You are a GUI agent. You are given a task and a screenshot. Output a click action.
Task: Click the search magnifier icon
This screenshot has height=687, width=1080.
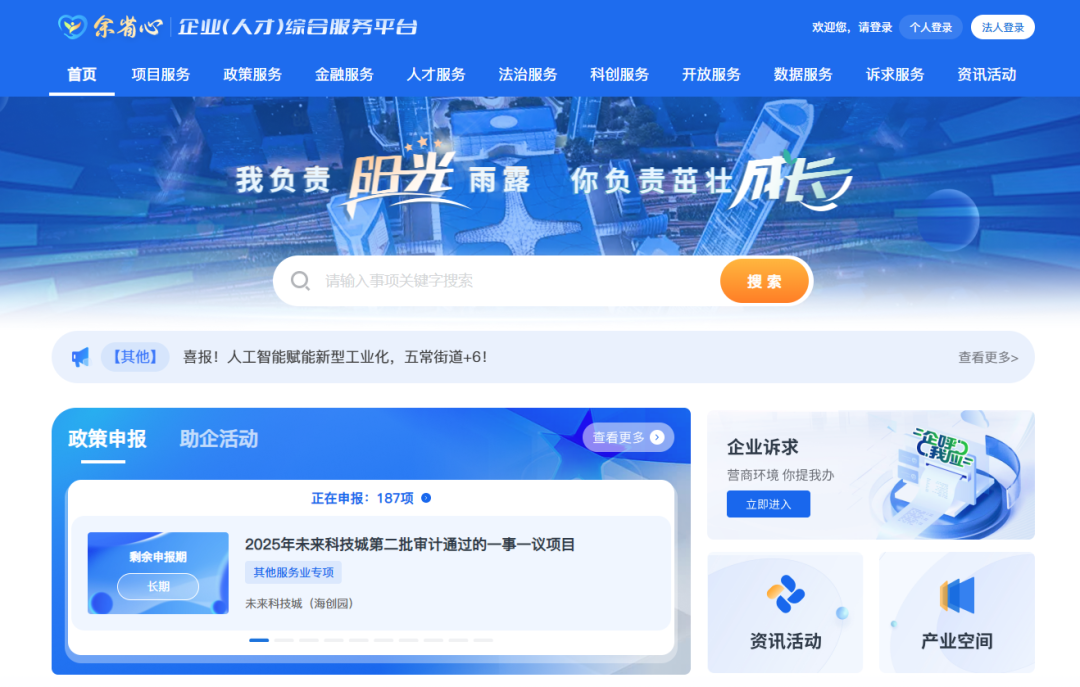300,280
